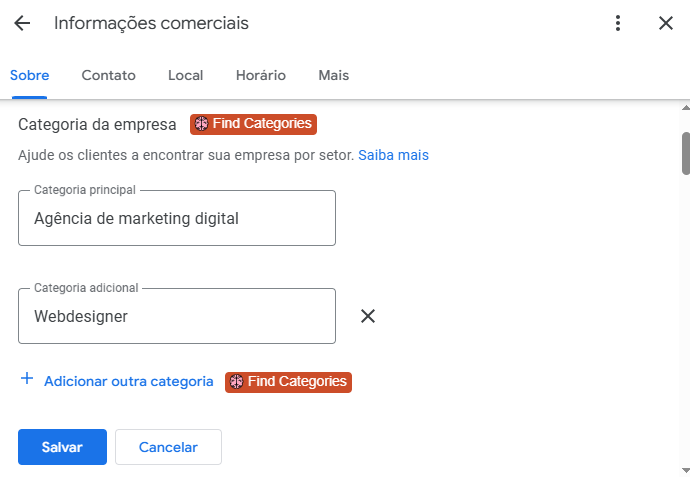The height and width of the screenshot is (477, 690).
Task: Open the Contato tab
Action: point(109,75)
